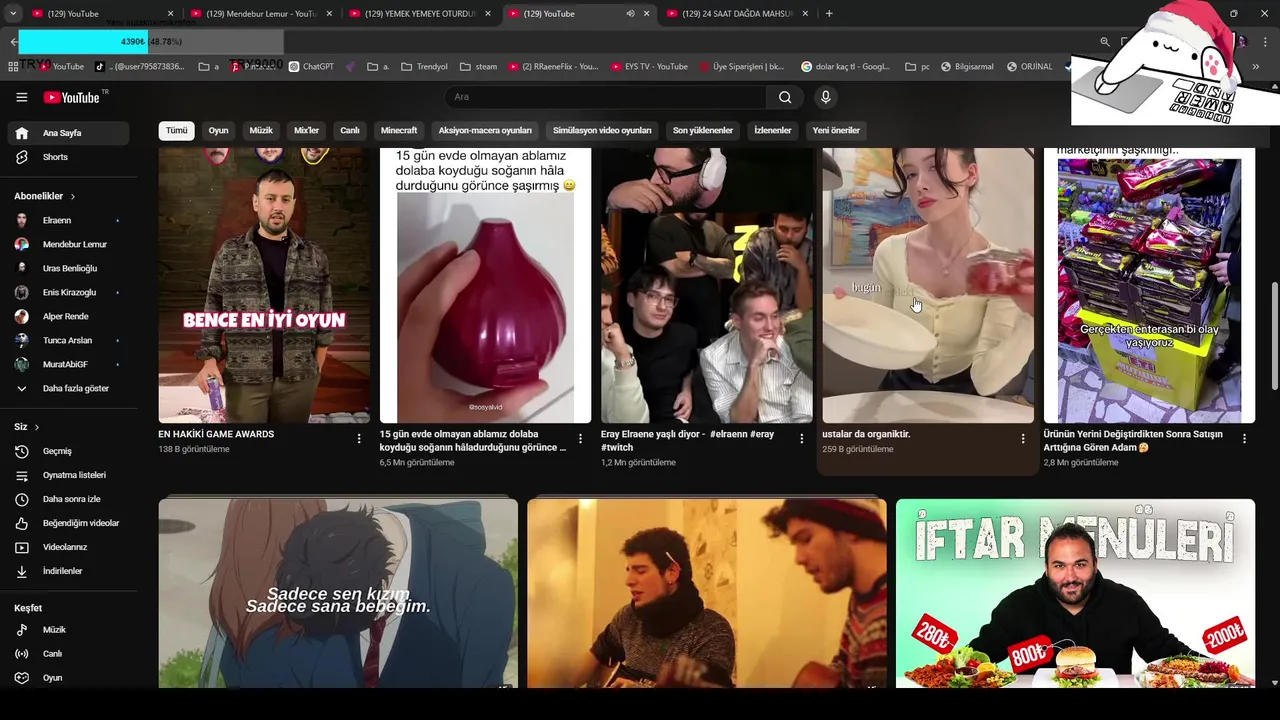The image size is (1280, 720).
Task: Show more bookmarks overflow chevron
Action: click(x=1256, y=67)
